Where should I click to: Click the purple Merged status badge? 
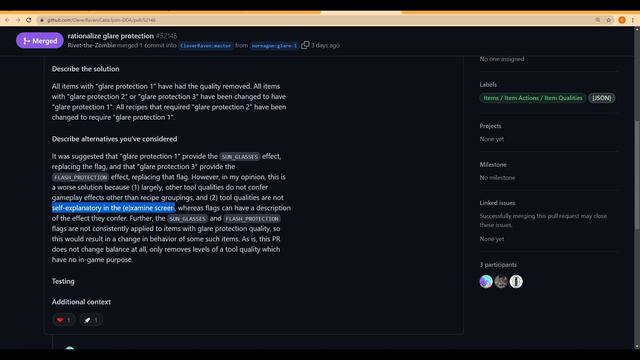[x=40, y=41]
